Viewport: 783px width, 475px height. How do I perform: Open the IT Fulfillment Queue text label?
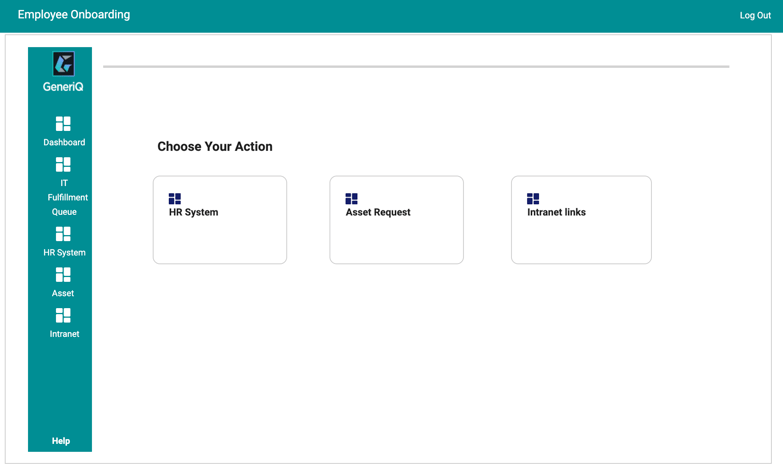(x=64, y=197)
